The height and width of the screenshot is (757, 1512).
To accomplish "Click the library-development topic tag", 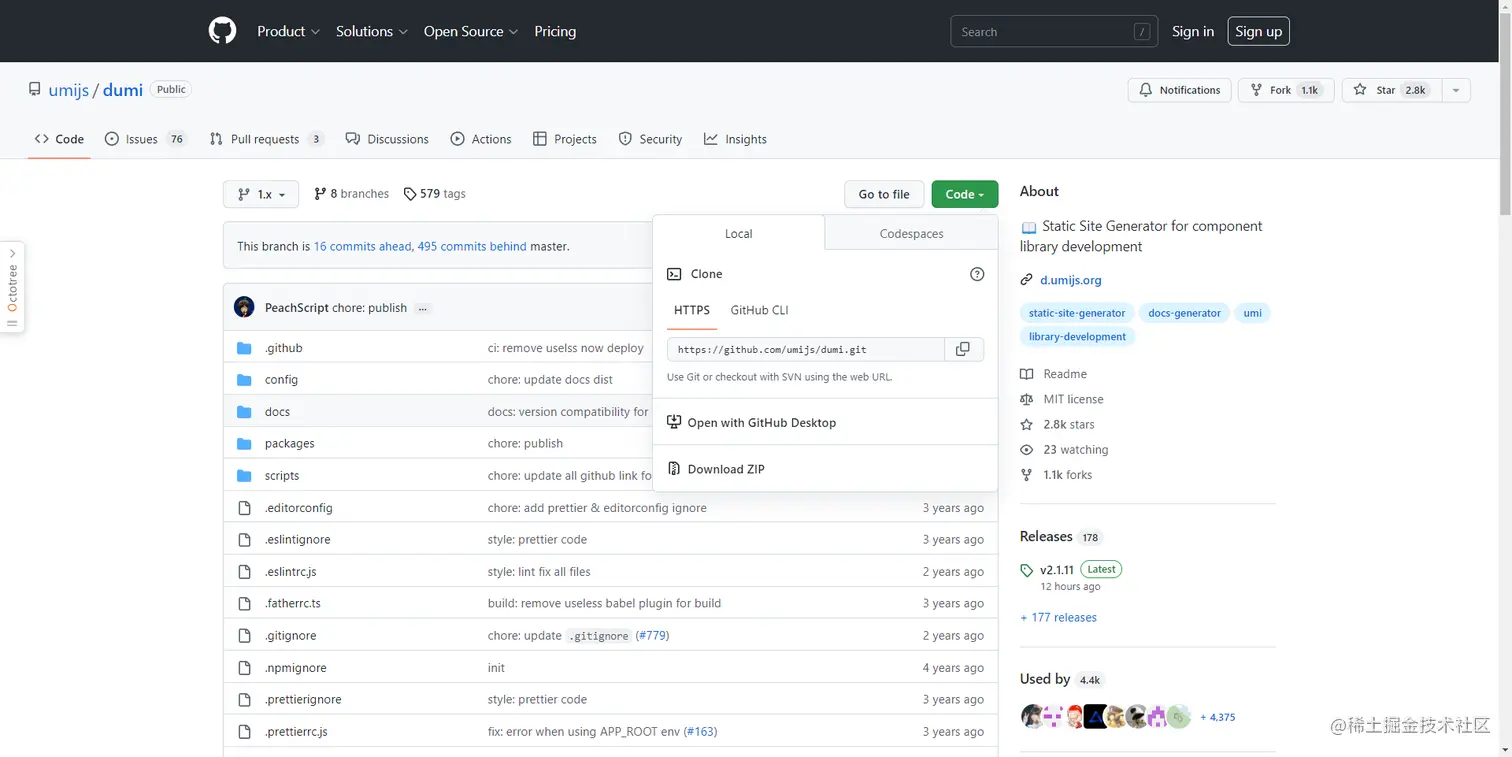I will coord(1077,337).
